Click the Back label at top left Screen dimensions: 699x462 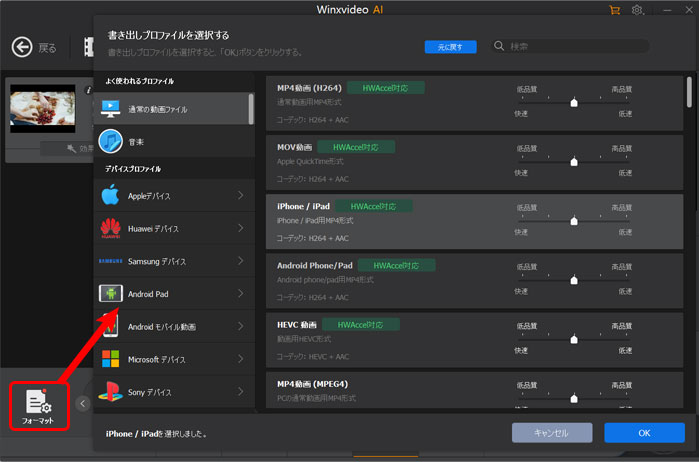47,48
